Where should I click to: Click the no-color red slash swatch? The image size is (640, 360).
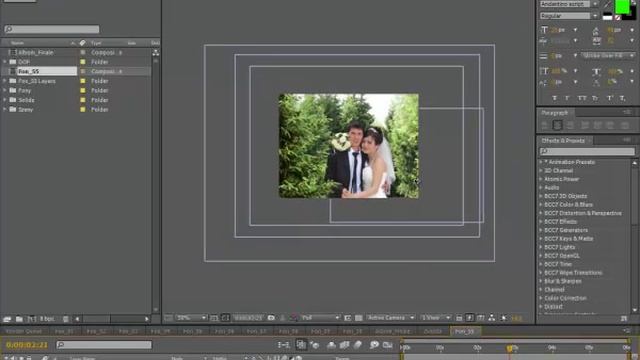pyautogui.click(x=617, y=18)
